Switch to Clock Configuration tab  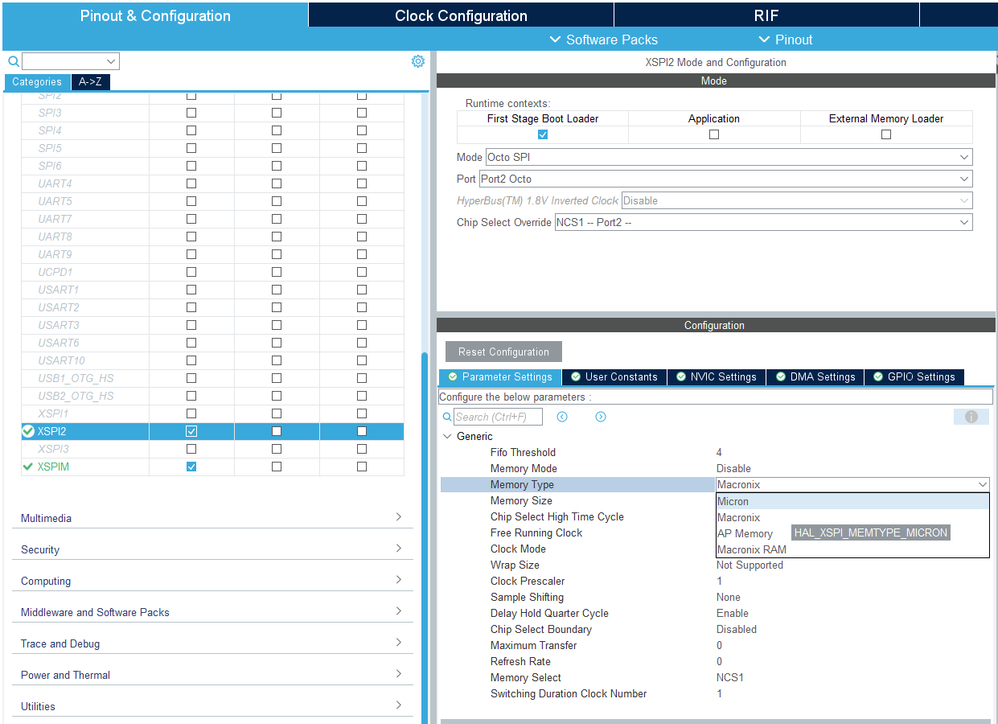point(461,15)
